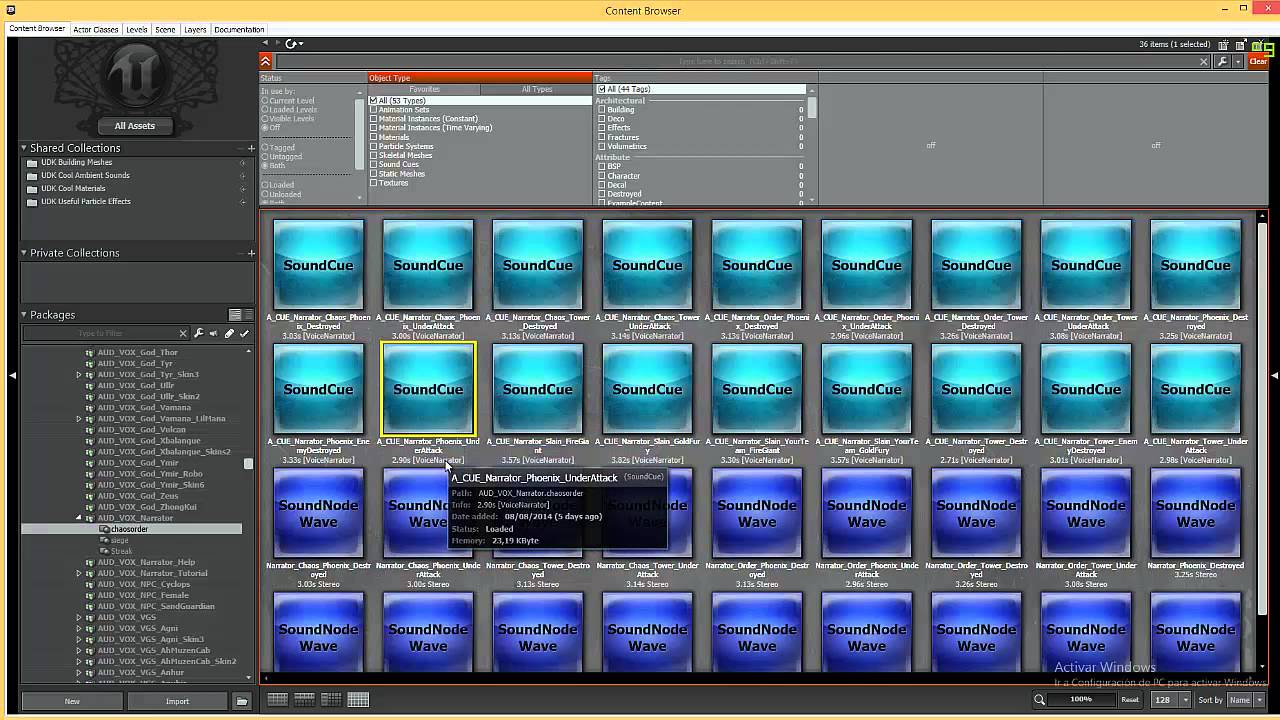
Task: Click the right edge expand arrow
Action: pos(1274,375)
